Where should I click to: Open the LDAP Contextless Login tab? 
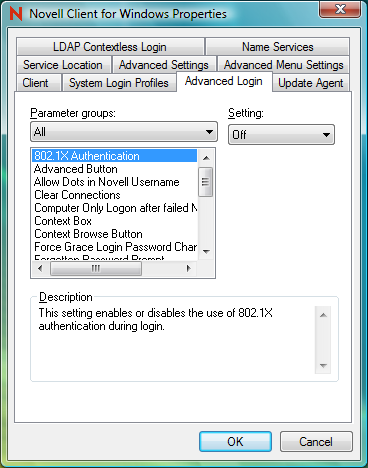pos(110,47)
